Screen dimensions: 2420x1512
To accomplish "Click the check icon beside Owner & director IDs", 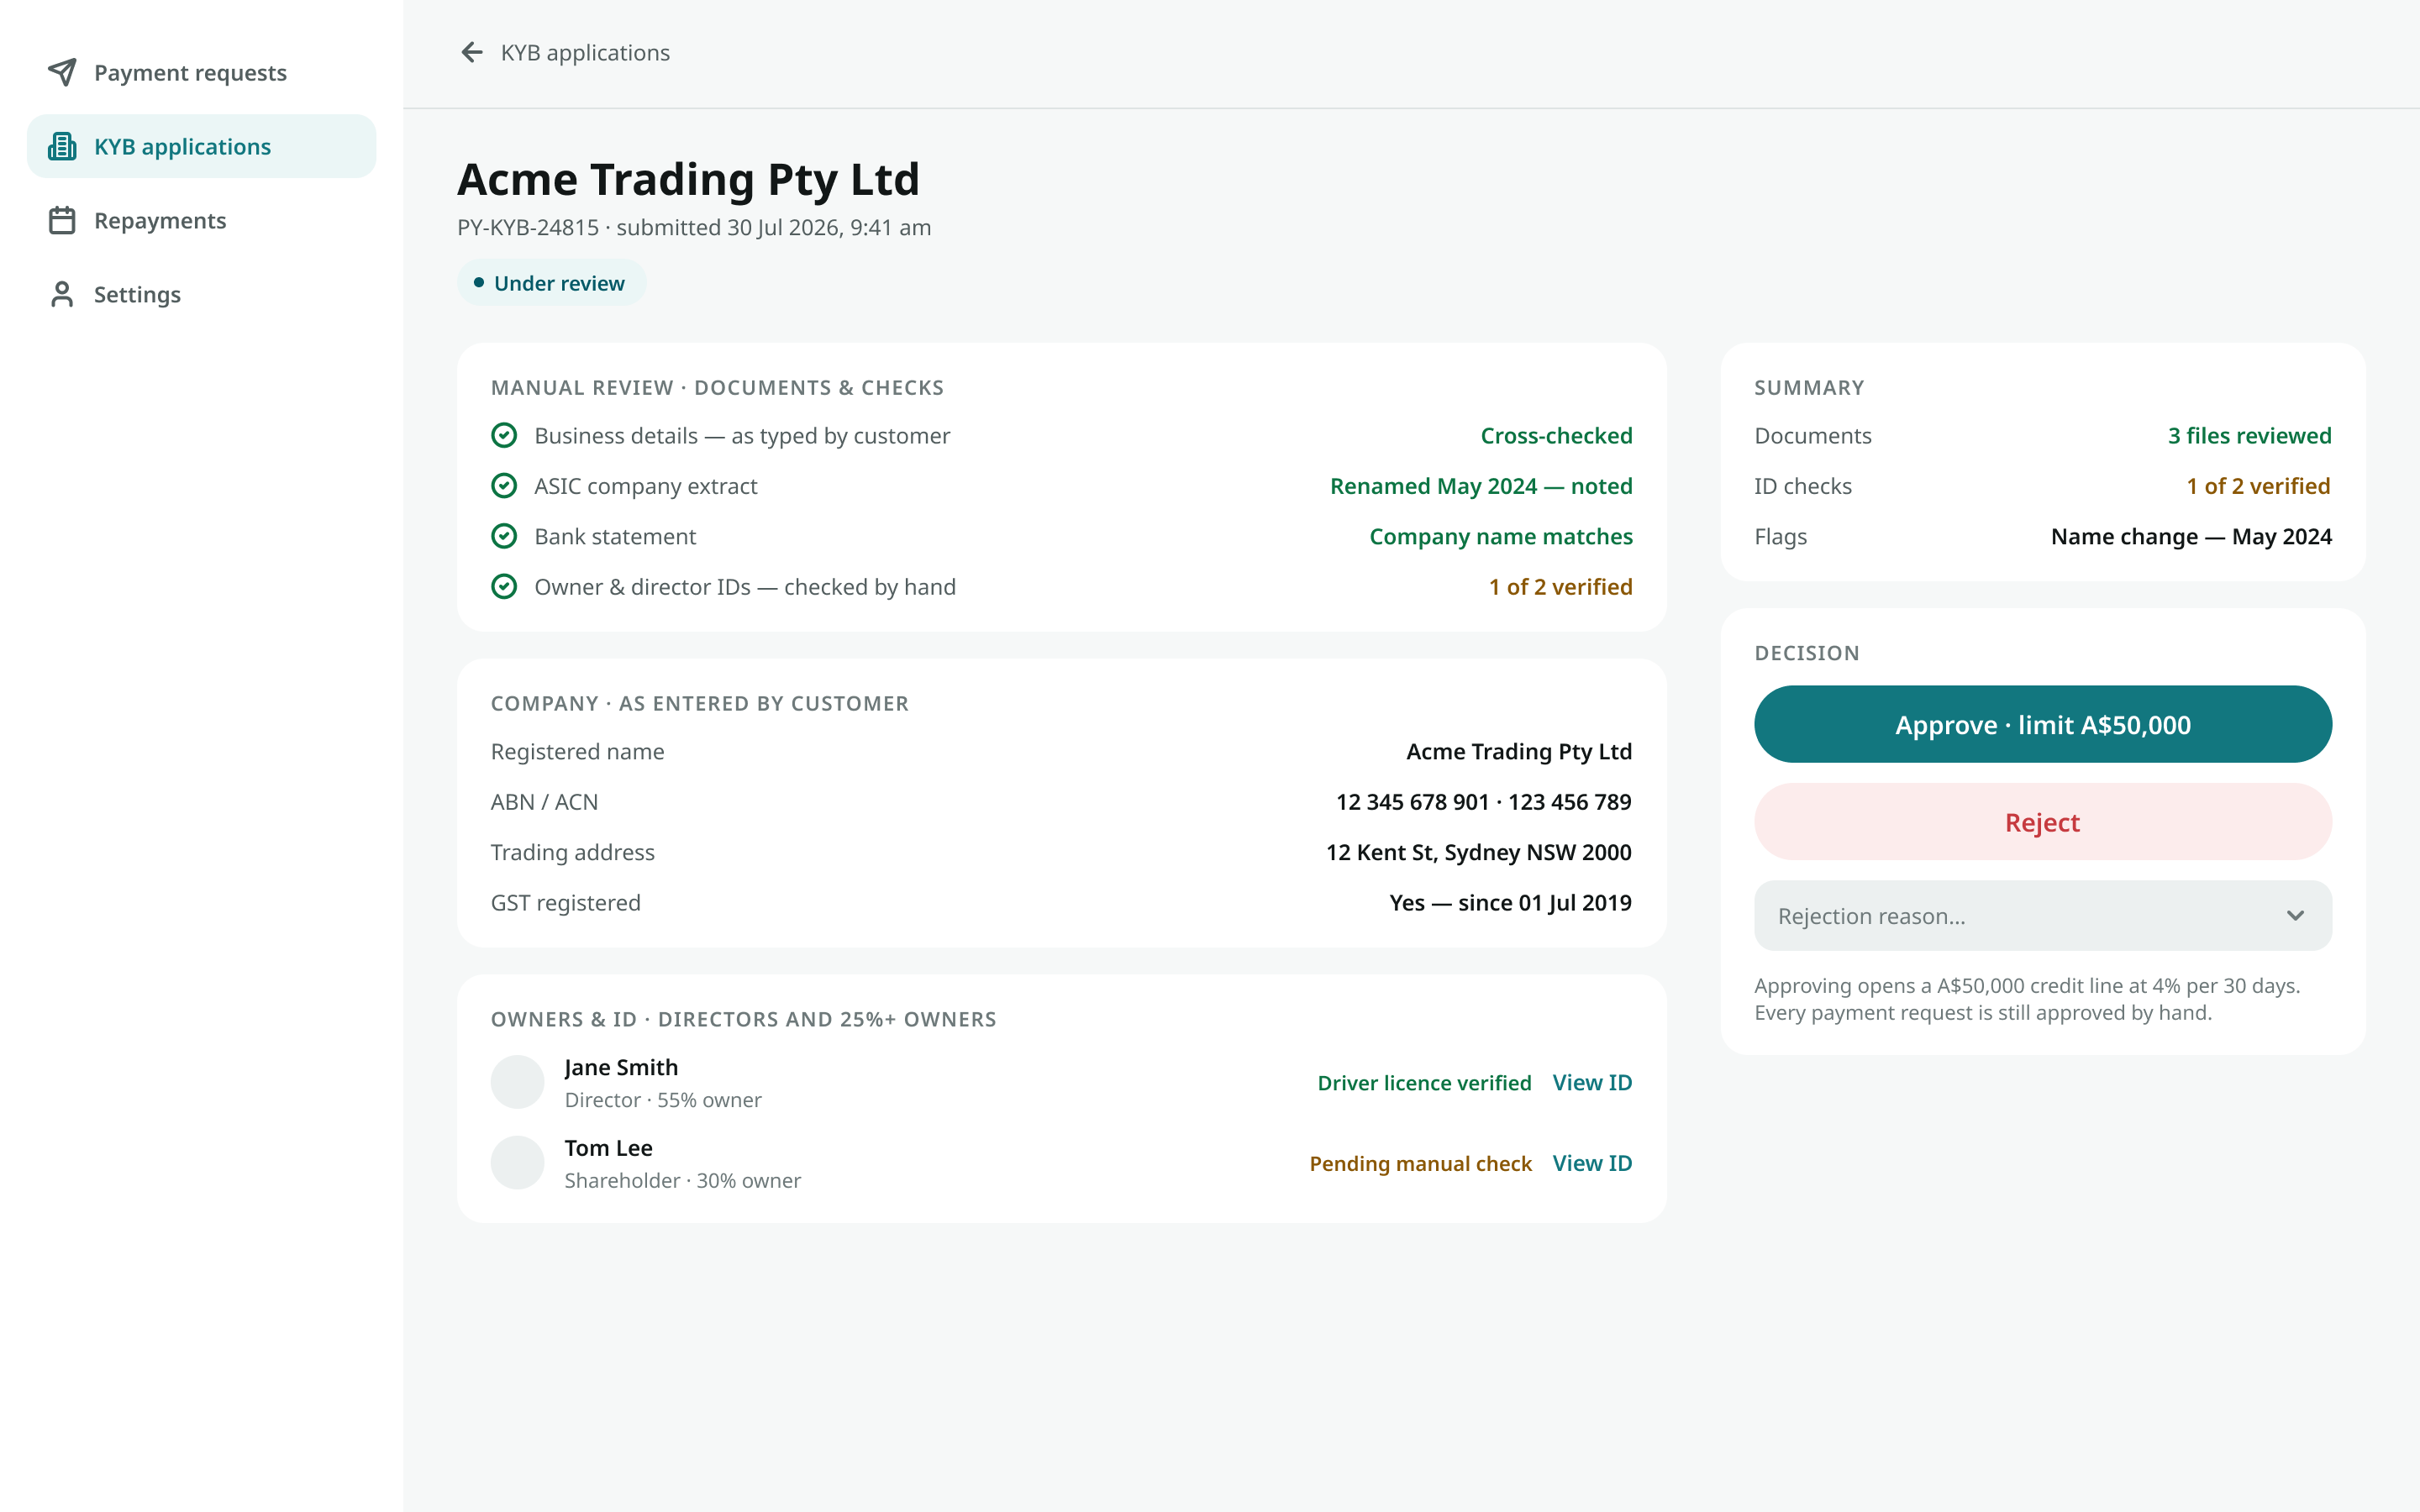I will tap(504, 586).
